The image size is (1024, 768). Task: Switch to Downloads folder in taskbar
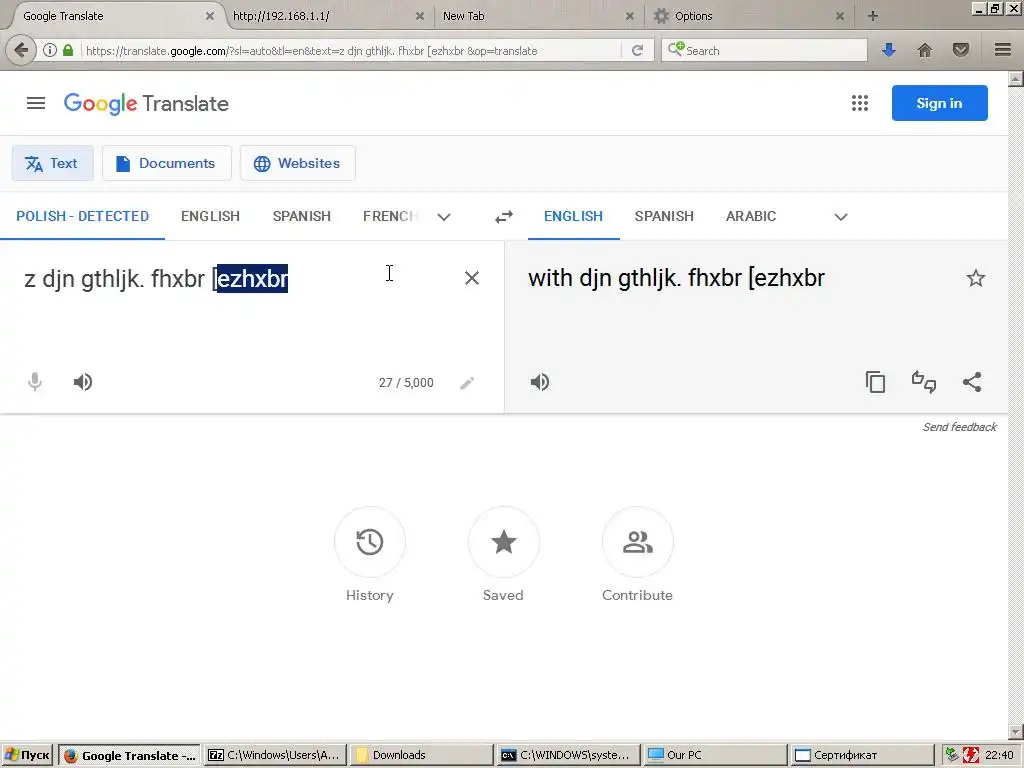tap(420, 755)
